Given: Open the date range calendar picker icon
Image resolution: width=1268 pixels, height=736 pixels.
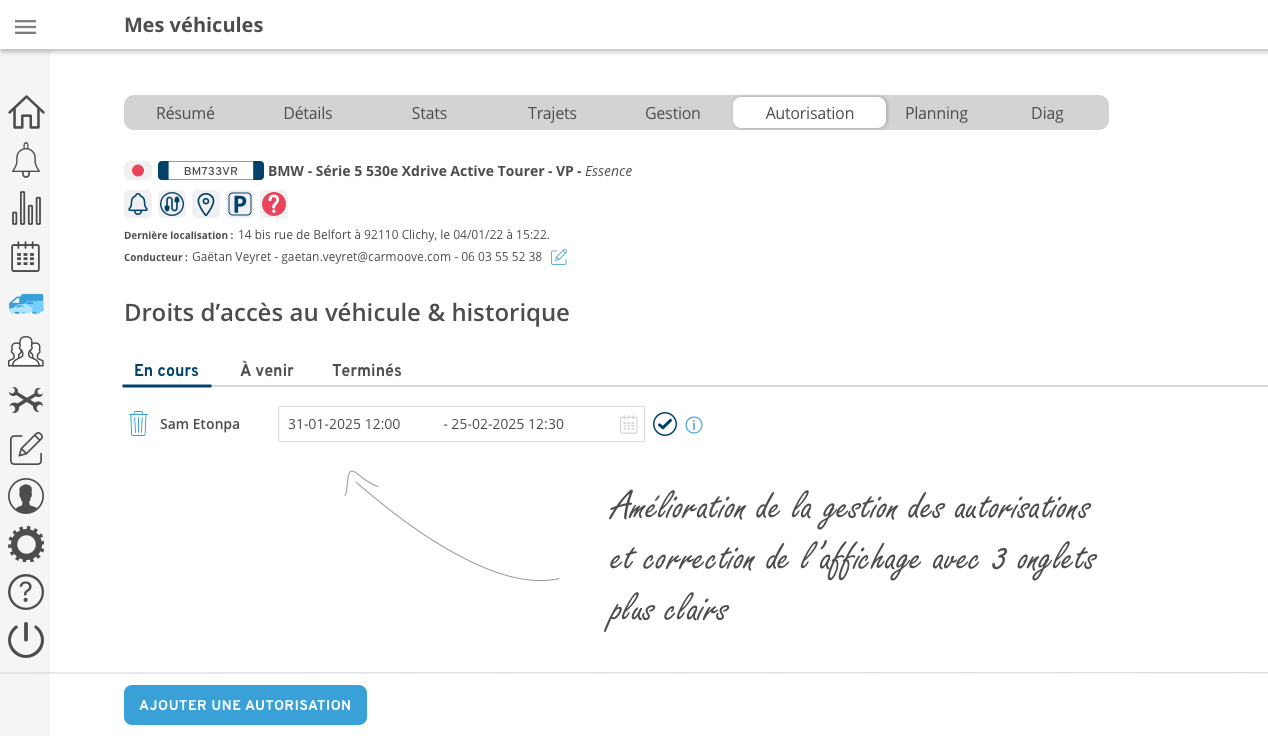Looking at the screenshot, I should point(628,424).
